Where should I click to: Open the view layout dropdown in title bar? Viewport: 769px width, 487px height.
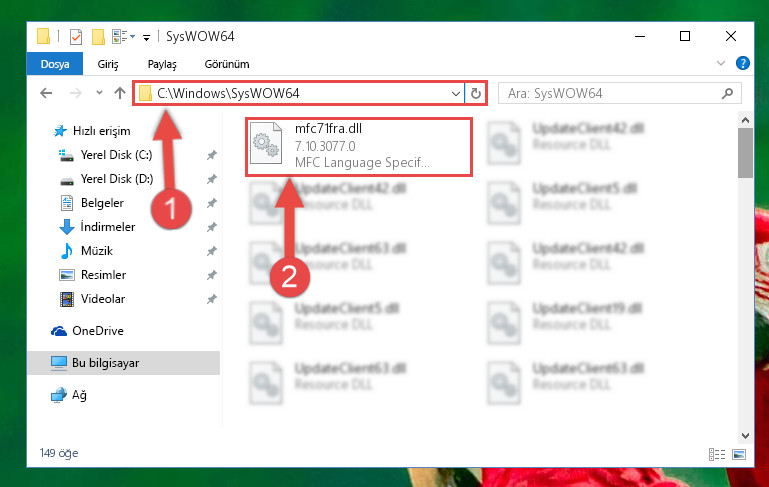click(x=123, y=37)
